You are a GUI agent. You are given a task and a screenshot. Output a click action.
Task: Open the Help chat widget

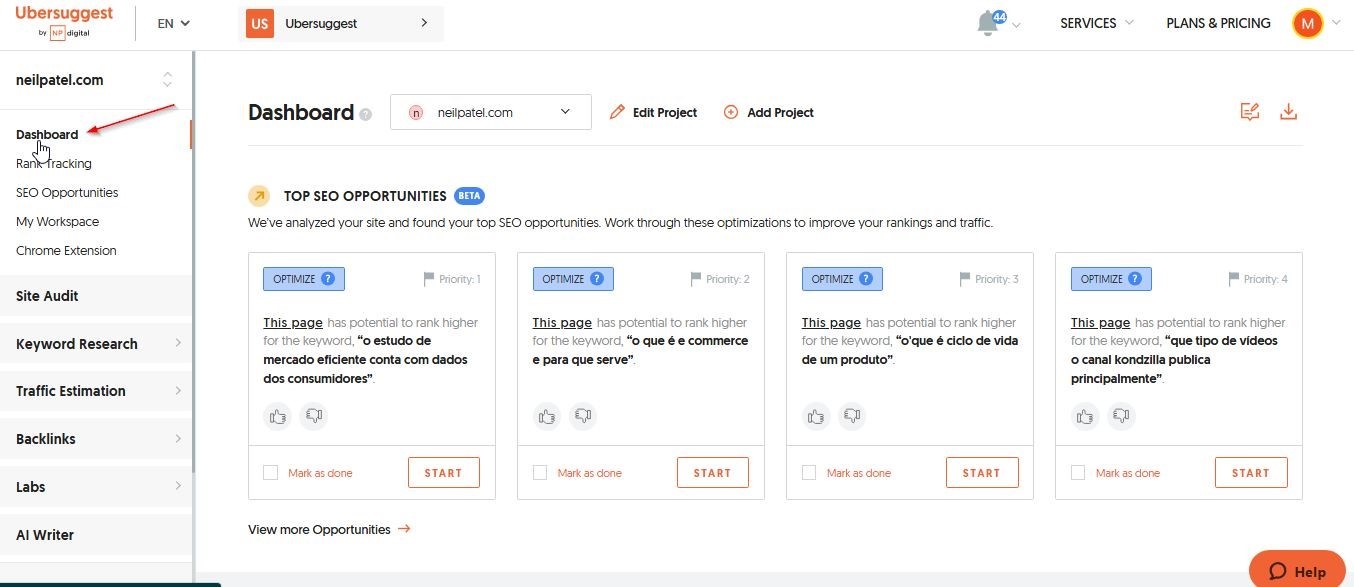[x=1297, y=571]
